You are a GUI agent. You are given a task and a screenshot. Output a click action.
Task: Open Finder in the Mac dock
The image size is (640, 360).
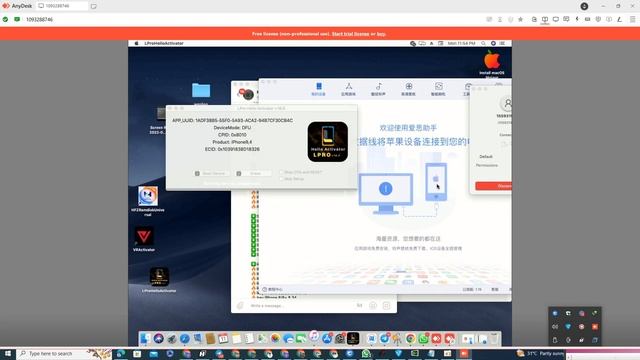pyautogui.click(x=145, y=338)
